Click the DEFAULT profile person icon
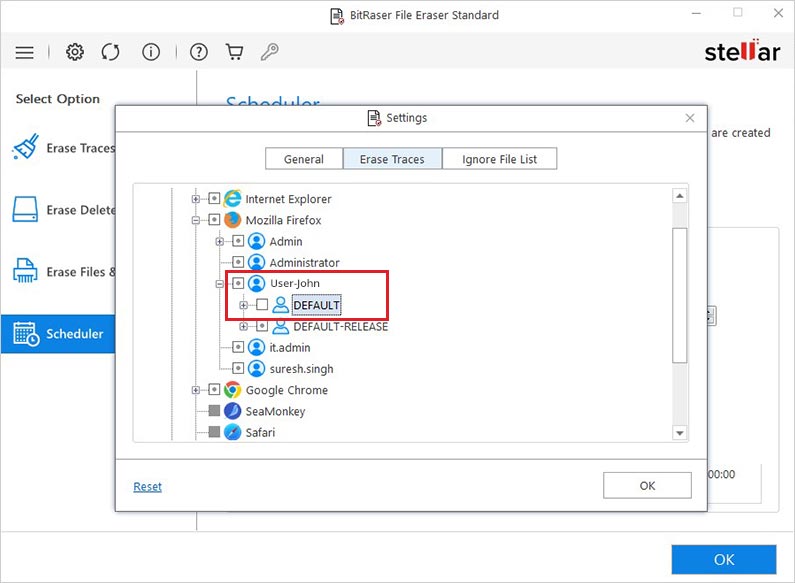The height and width of the screenshot is (583, 795). pyautogui.click(x=280, y=305)
